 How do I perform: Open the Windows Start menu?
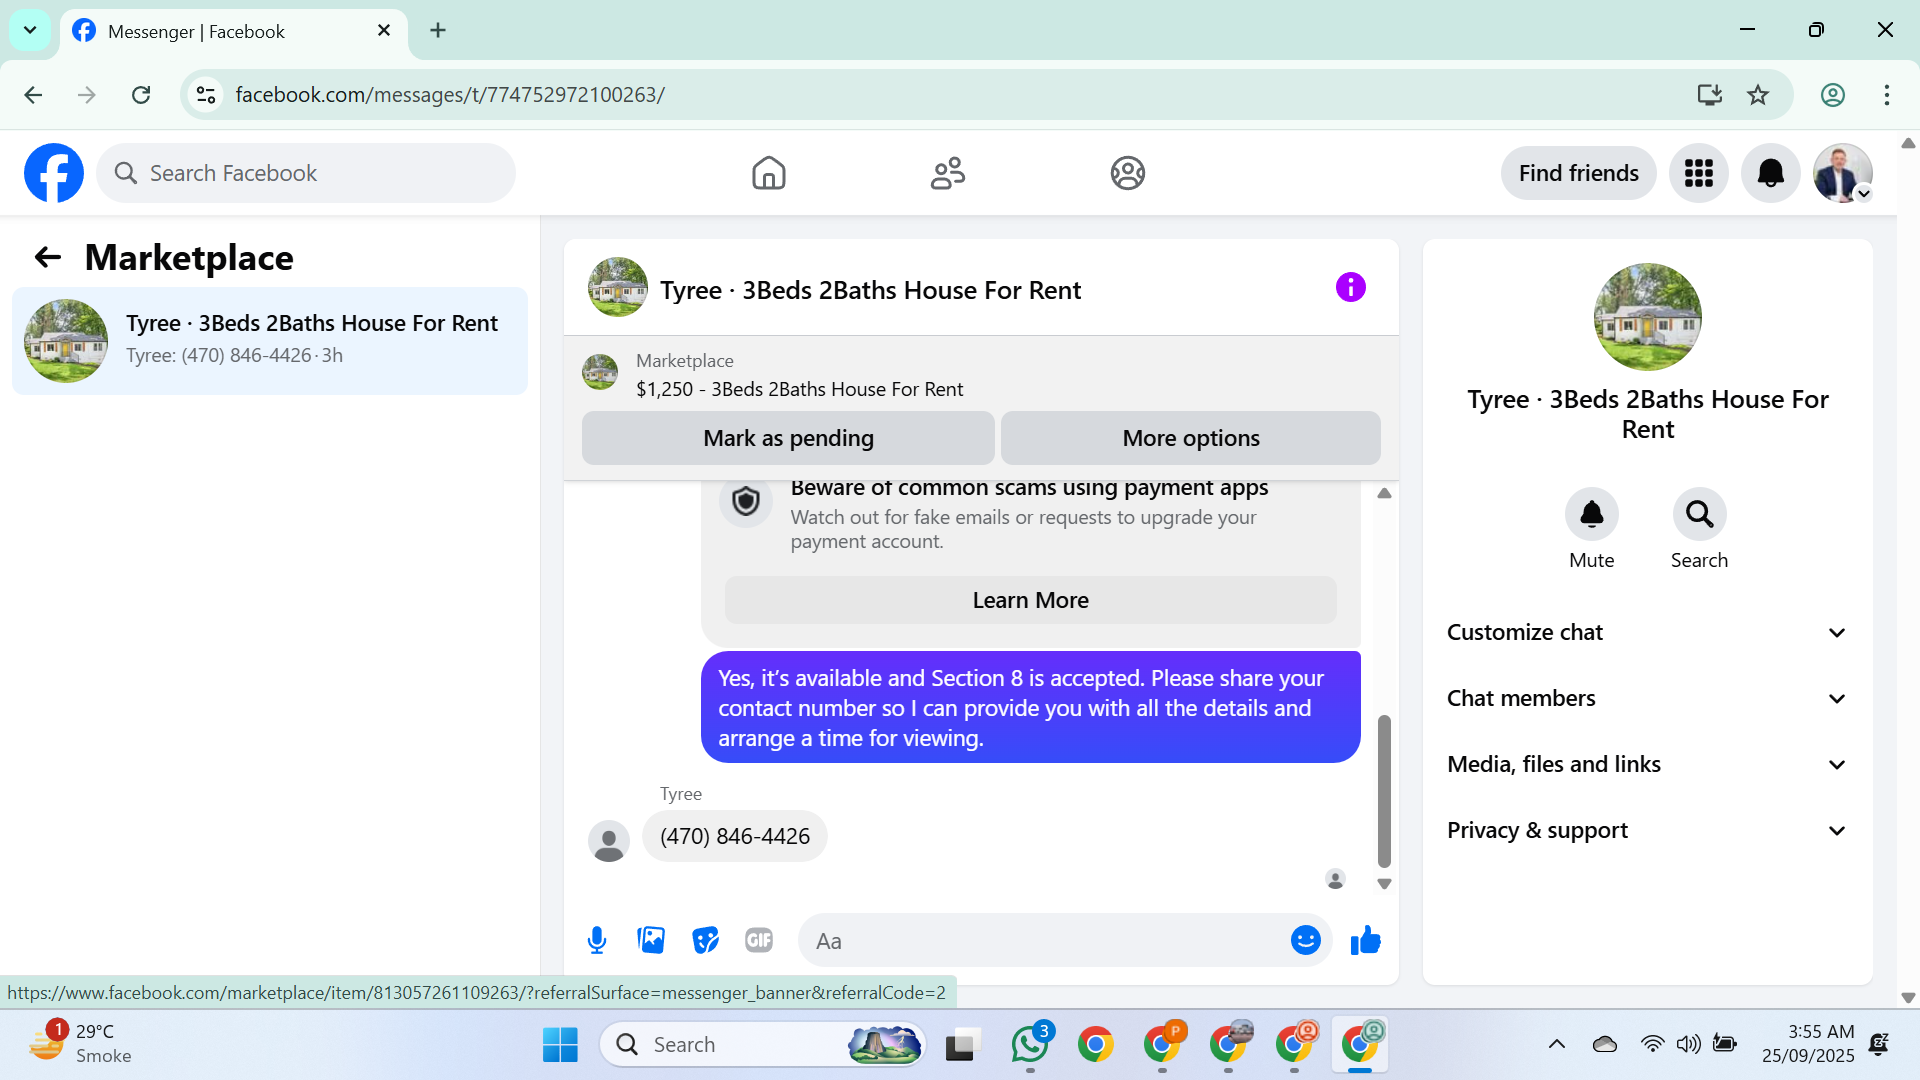coord(560,1045)
